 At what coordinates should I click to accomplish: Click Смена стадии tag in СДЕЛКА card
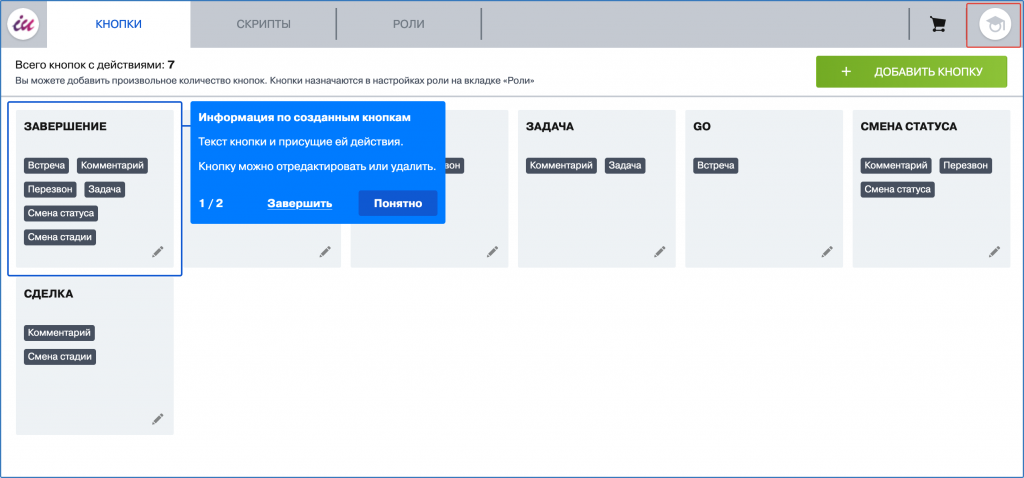click(x=60, y=356)
